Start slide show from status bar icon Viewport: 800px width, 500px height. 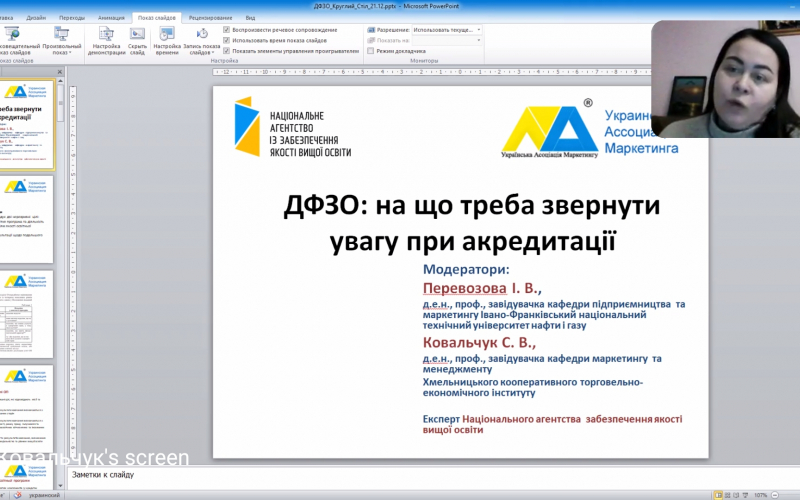pyautogui.click(x=745, y=495)
